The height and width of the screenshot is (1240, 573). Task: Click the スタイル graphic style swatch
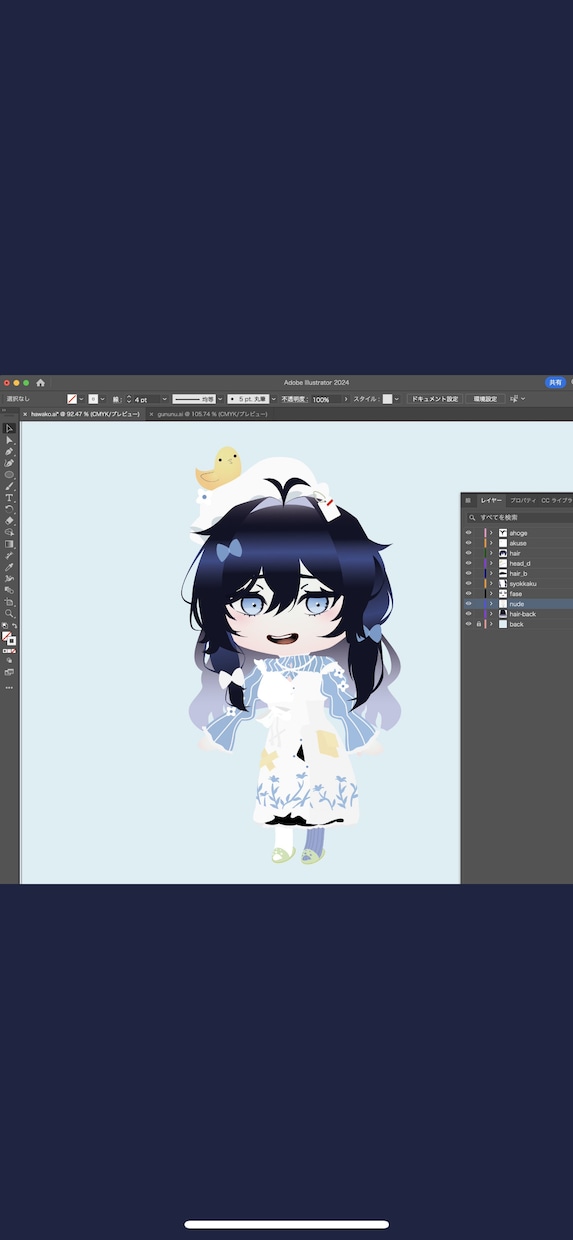point(387,399)
